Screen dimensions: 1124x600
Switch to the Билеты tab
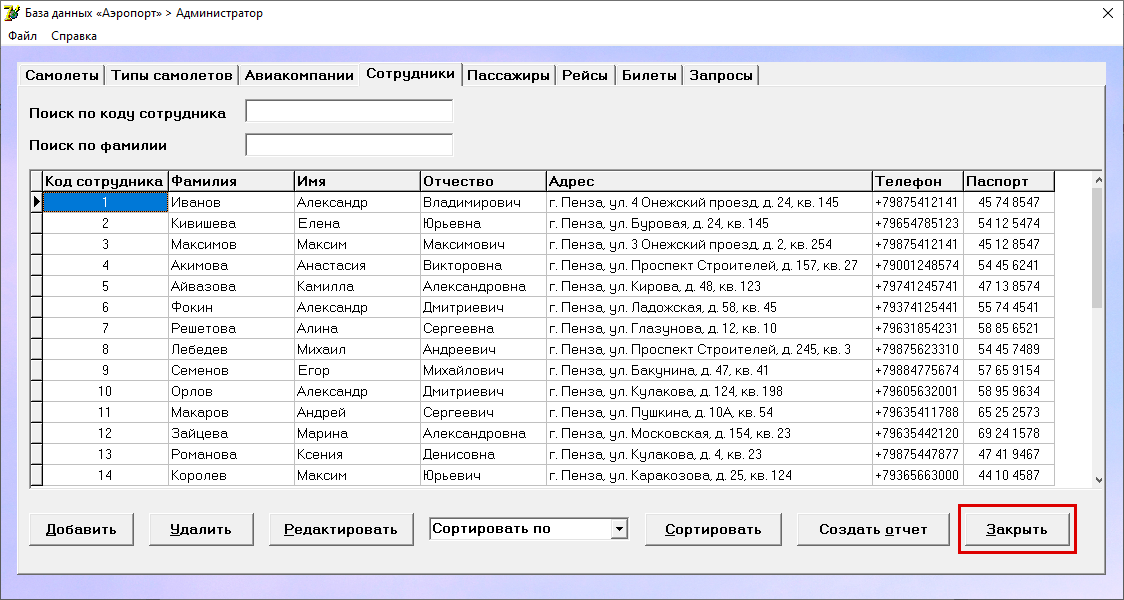pos(649,75)
